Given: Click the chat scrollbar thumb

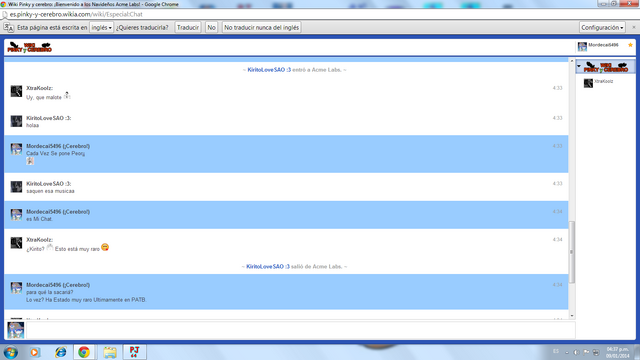Looking at the screenshot, I should pos(571,252).
